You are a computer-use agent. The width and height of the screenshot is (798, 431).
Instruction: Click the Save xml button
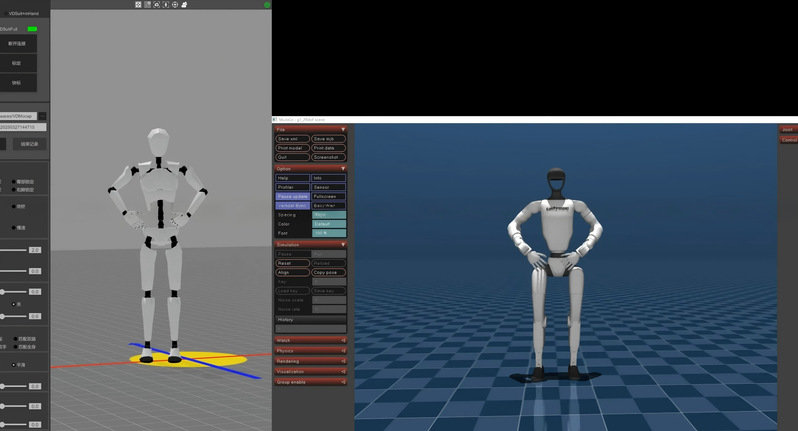(293, 139)
